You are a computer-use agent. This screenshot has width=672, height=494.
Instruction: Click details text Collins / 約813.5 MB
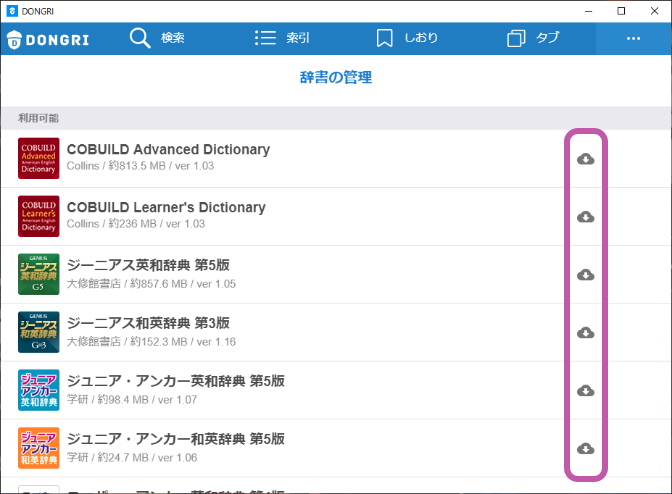[x=116, y=166]
